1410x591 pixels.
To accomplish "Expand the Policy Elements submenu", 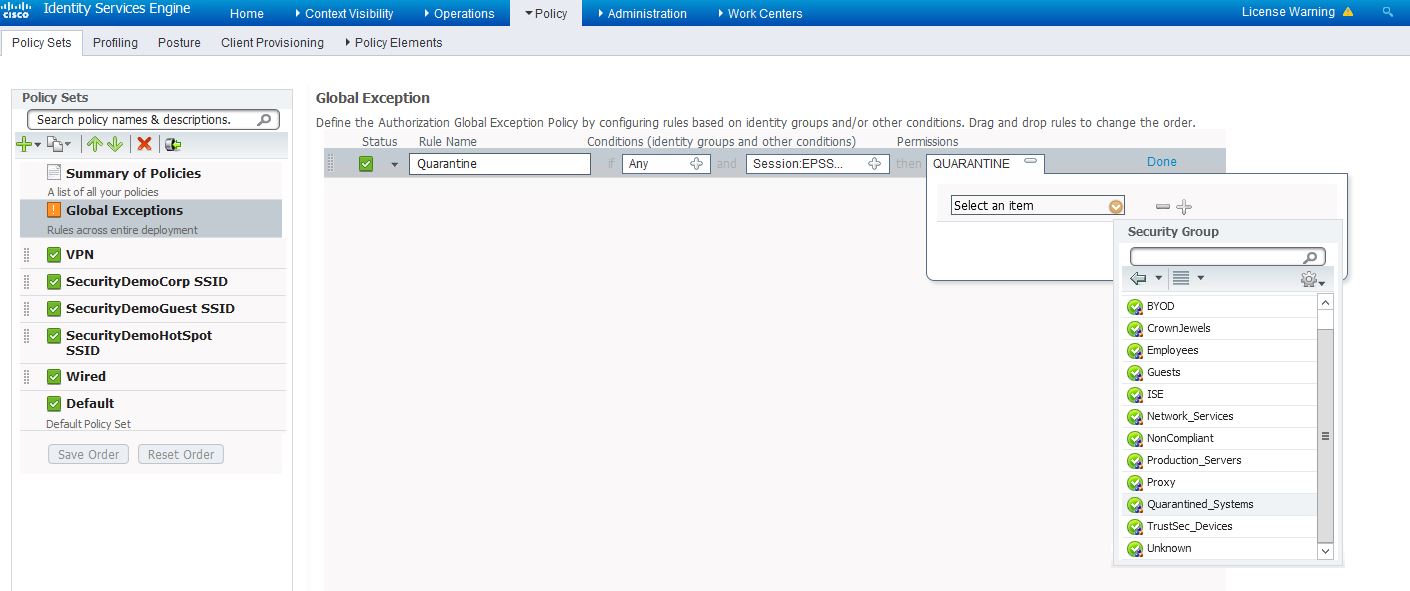I will point(393,43).
